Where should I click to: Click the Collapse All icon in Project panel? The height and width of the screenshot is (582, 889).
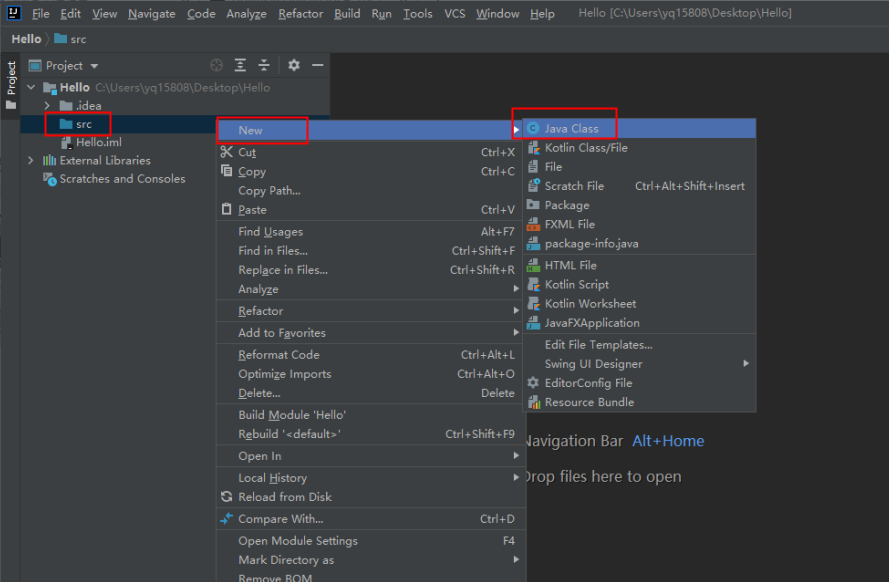point(264,65)
